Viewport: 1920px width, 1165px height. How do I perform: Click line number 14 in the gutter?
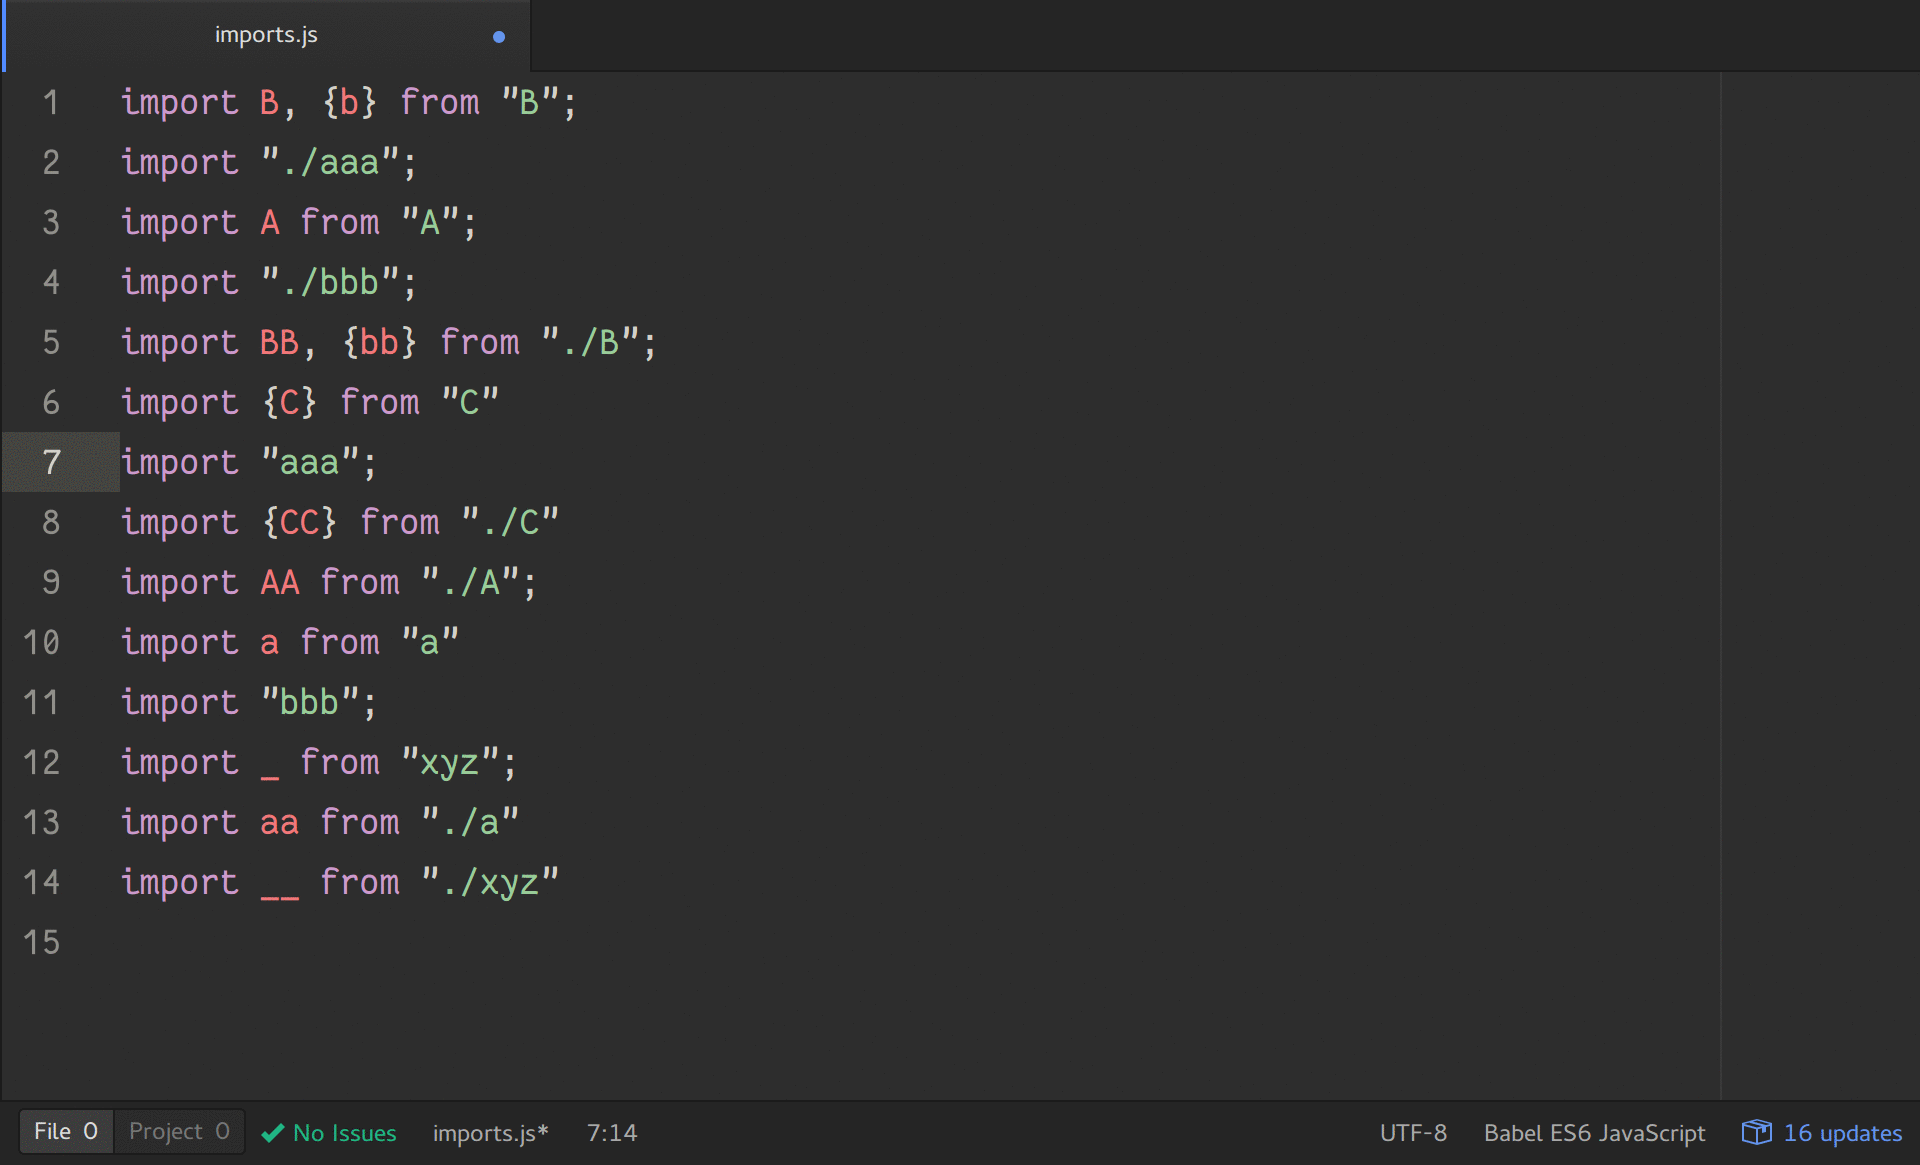(x=42, y=883)
